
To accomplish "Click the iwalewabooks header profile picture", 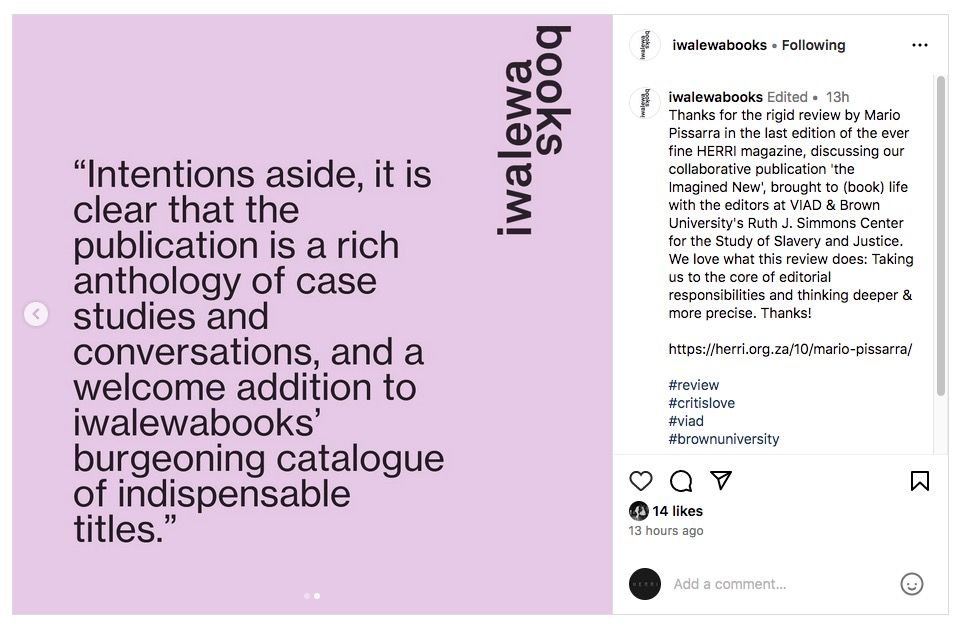I will [645, 45].
